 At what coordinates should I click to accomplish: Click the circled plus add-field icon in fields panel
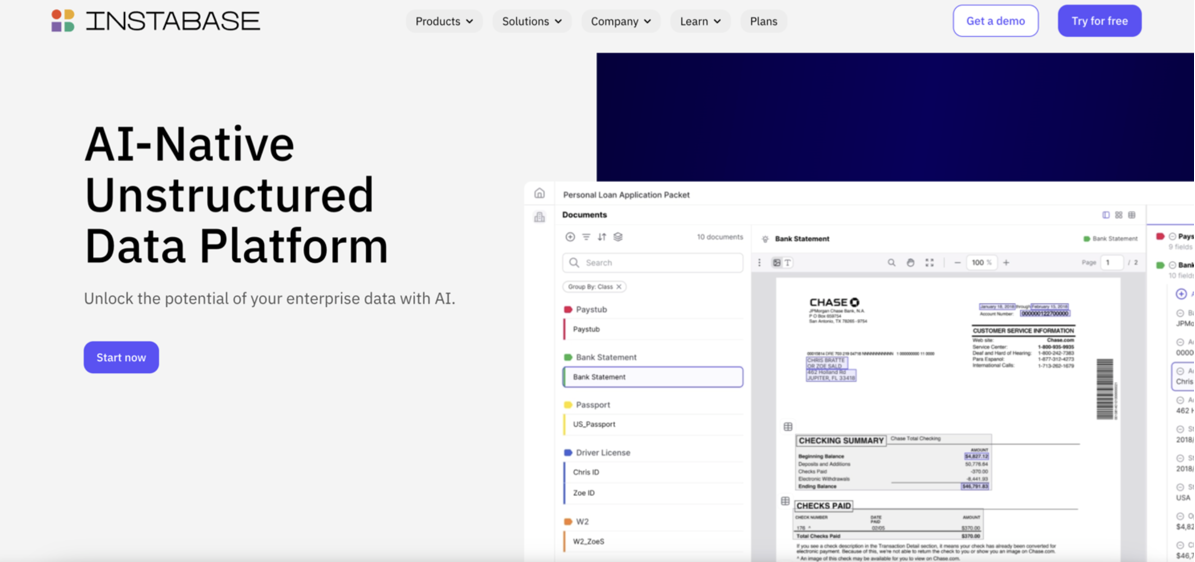pyautogui.click(x=1181, y=294)
